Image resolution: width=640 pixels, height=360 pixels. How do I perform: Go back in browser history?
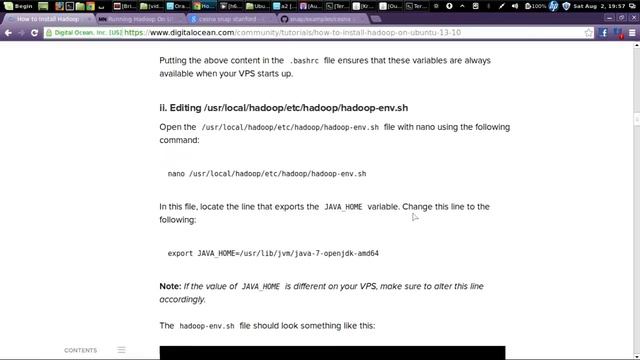pyautogui.click(x=9, y=33)
